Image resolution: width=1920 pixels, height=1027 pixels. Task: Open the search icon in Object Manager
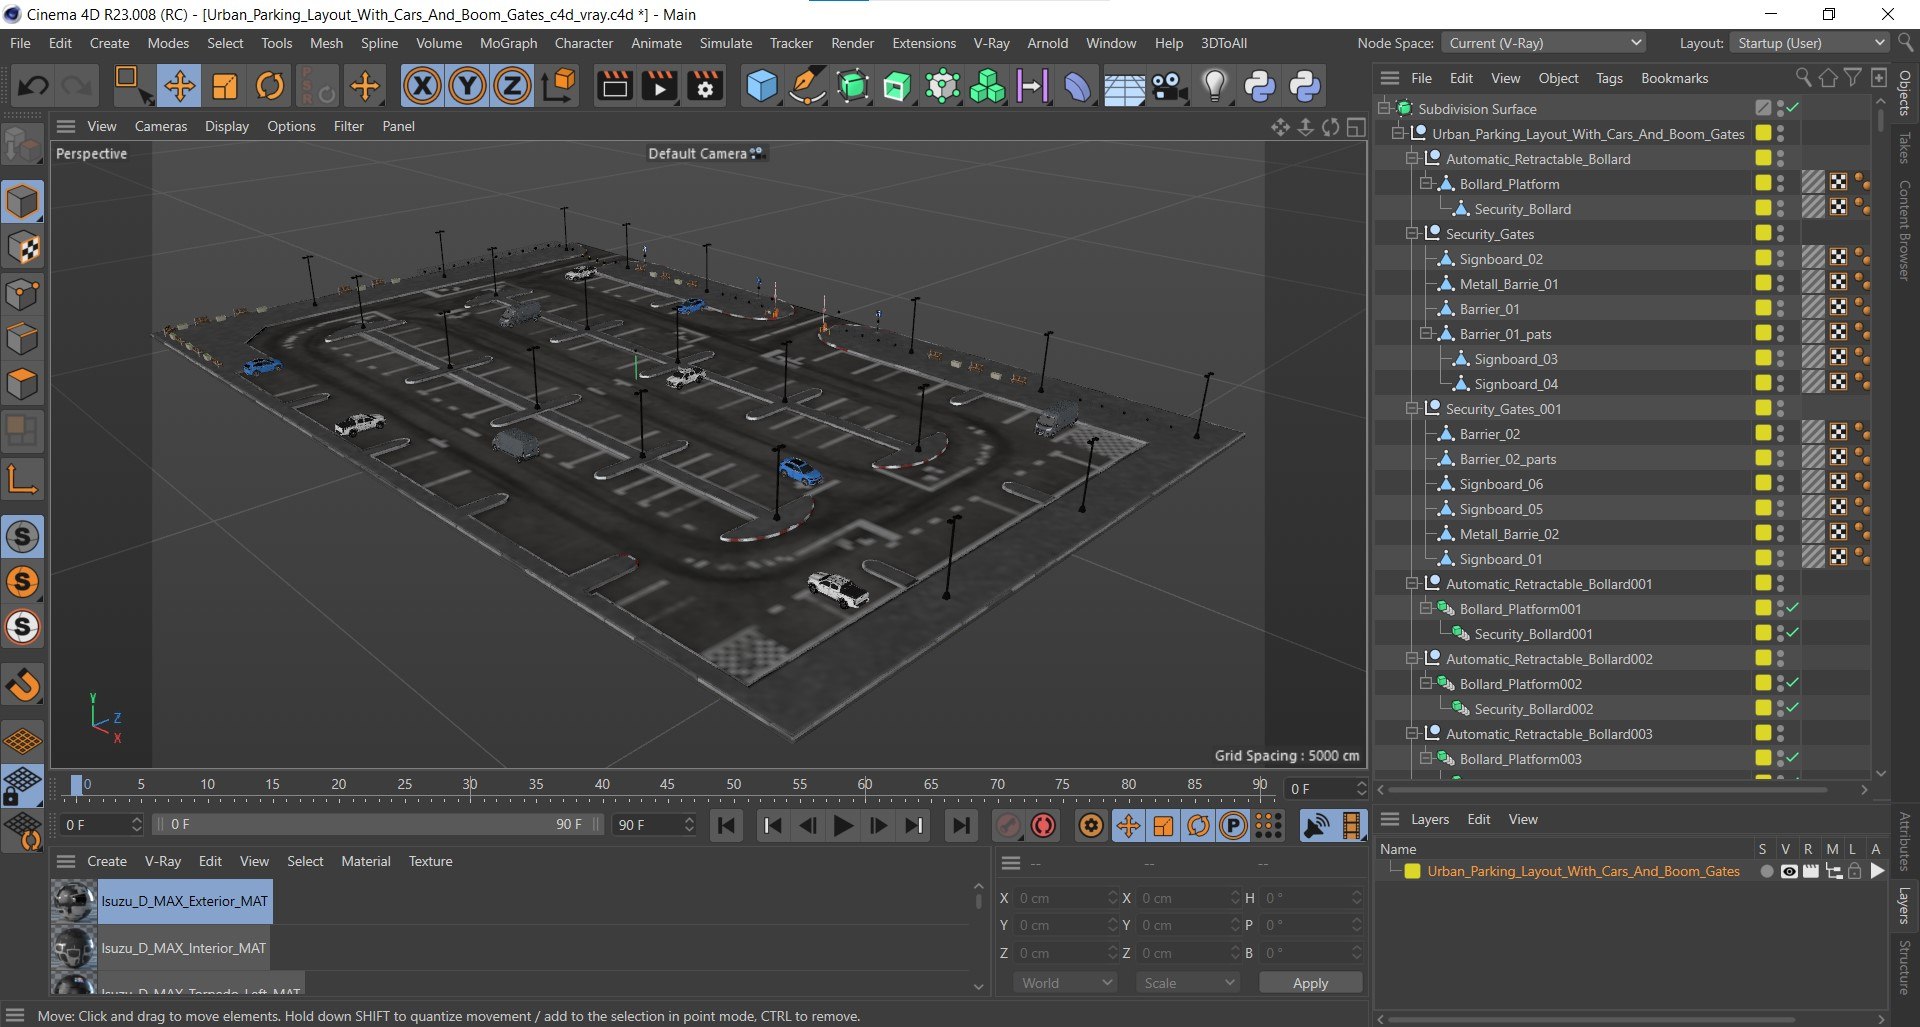(1803, 77)
